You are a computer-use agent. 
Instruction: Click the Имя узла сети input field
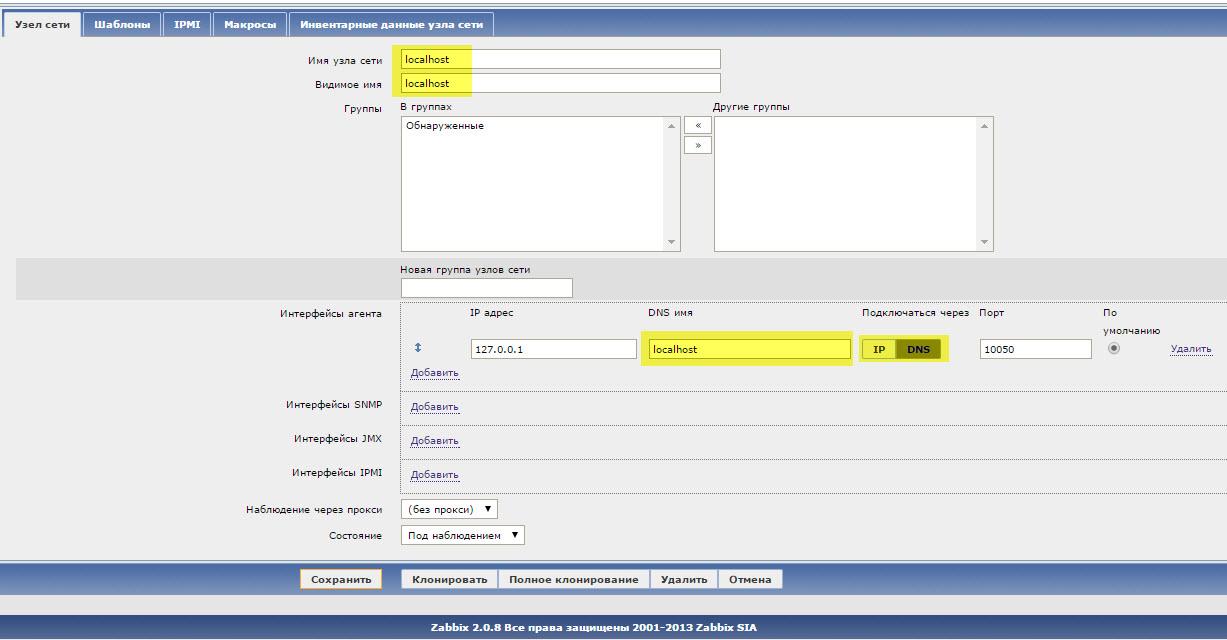(x=560, y=59)
